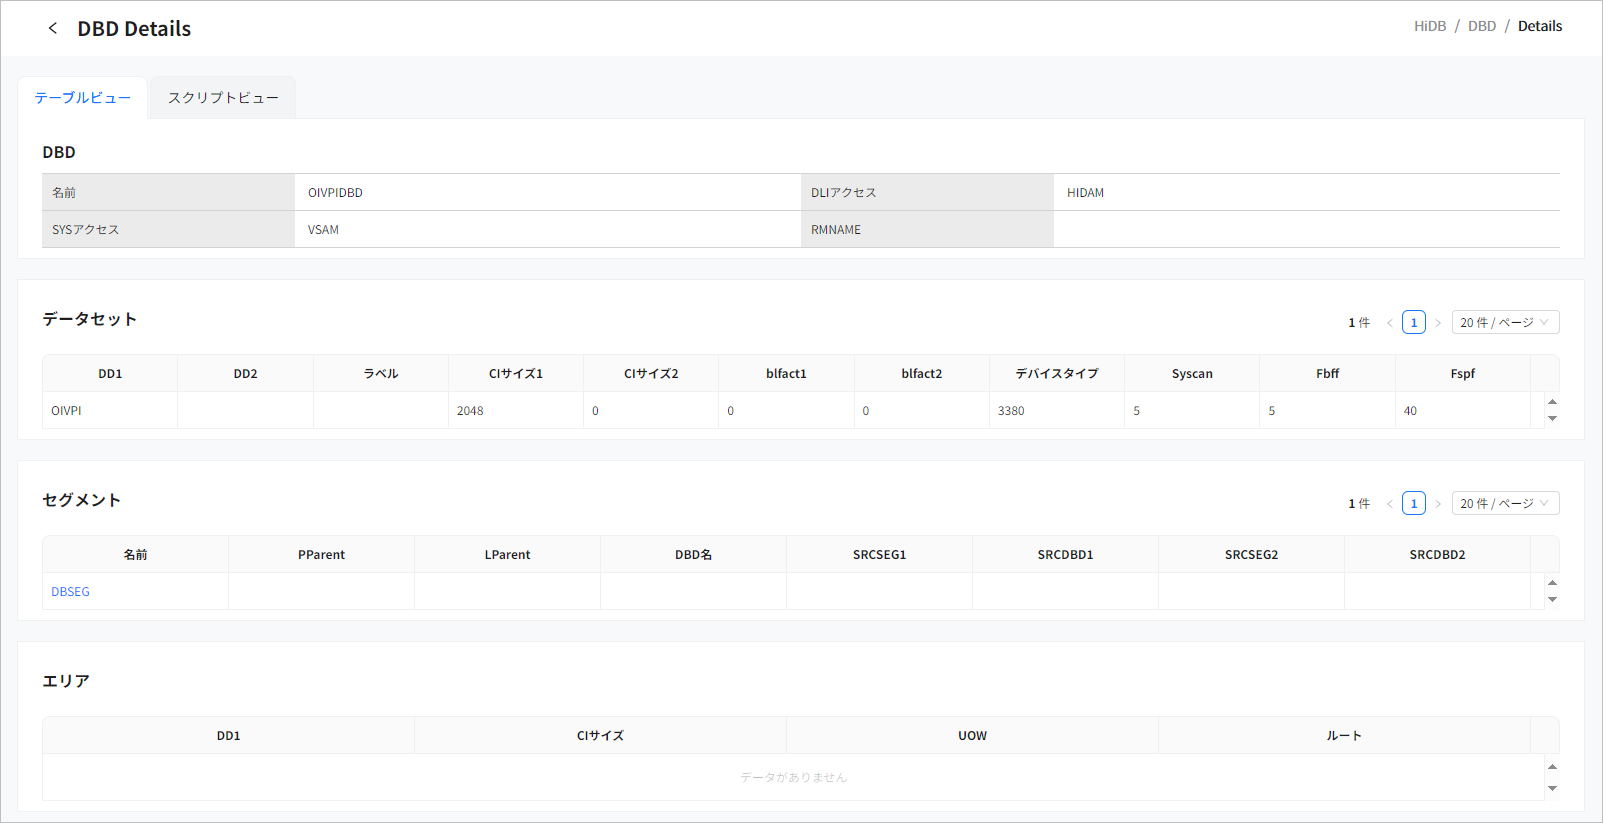Screen dimensions: 1603x823
Task: Go to next page in セグメント pagination
Action: (1438, 504)
